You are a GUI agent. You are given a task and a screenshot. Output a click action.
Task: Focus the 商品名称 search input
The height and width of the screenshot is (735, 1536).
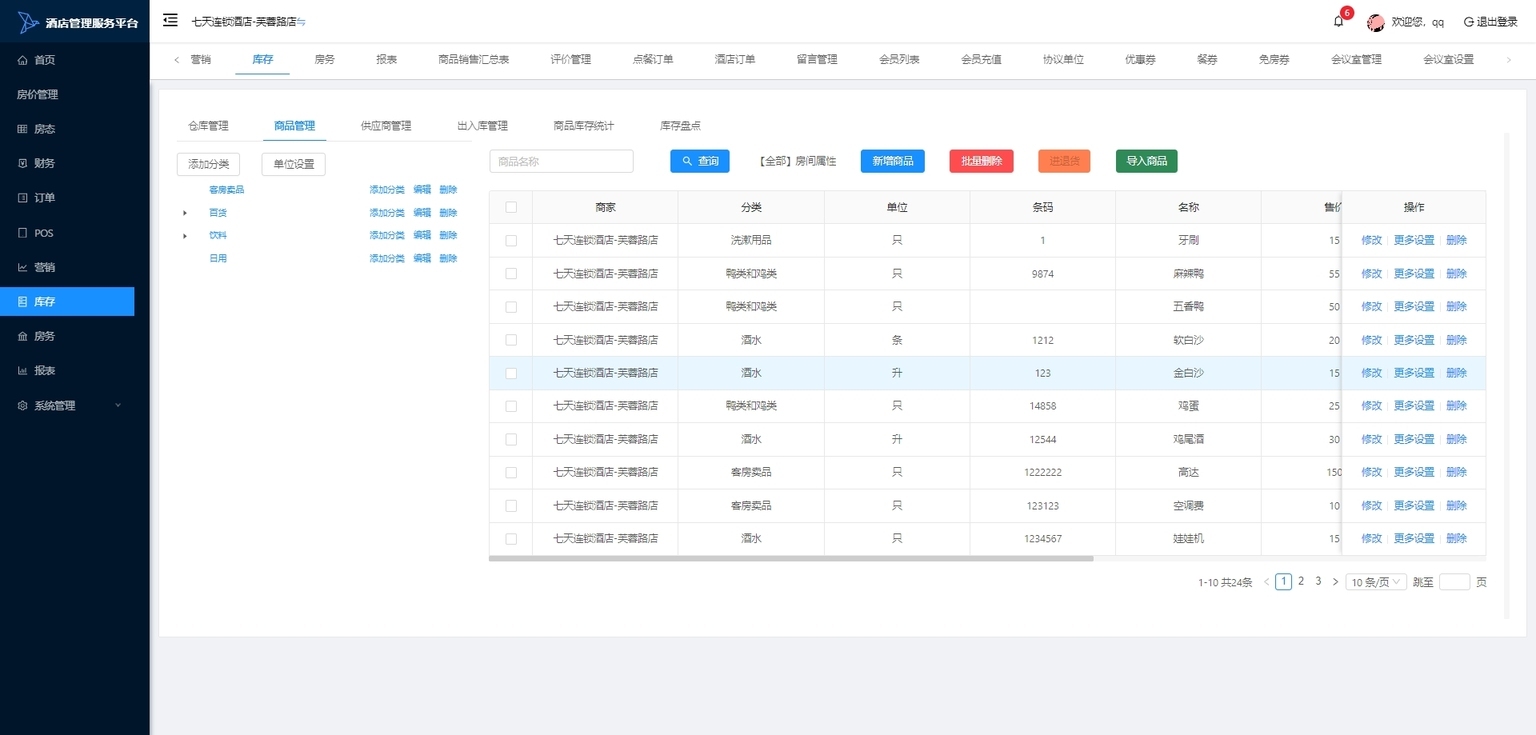[x=561, y=161]
